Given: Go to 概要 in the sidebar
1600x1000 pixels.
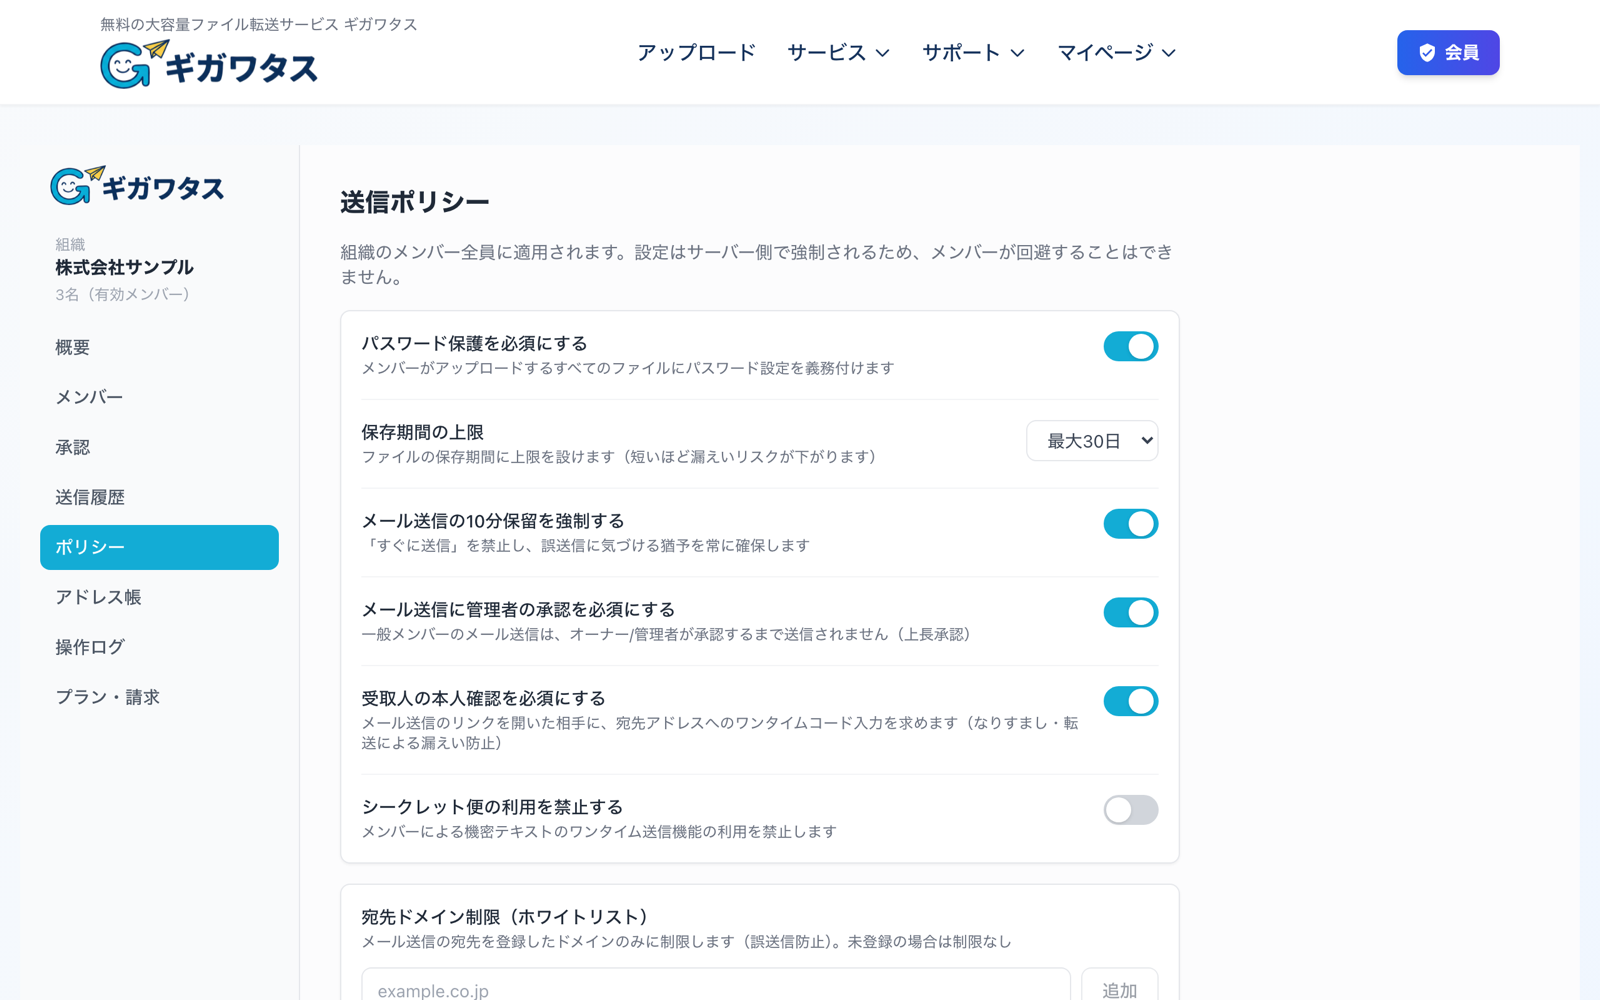Looking at the screenshot, I should click(159, 347).
